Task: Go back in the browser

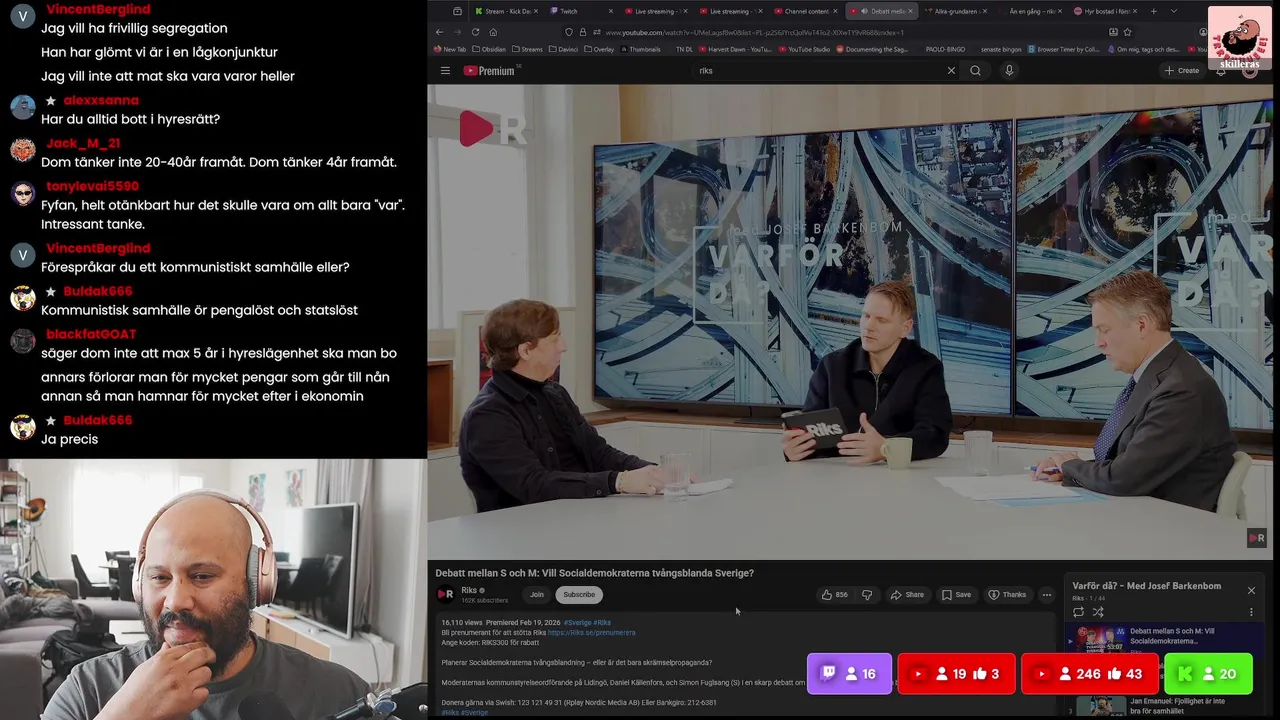Action: coord(439,32)
